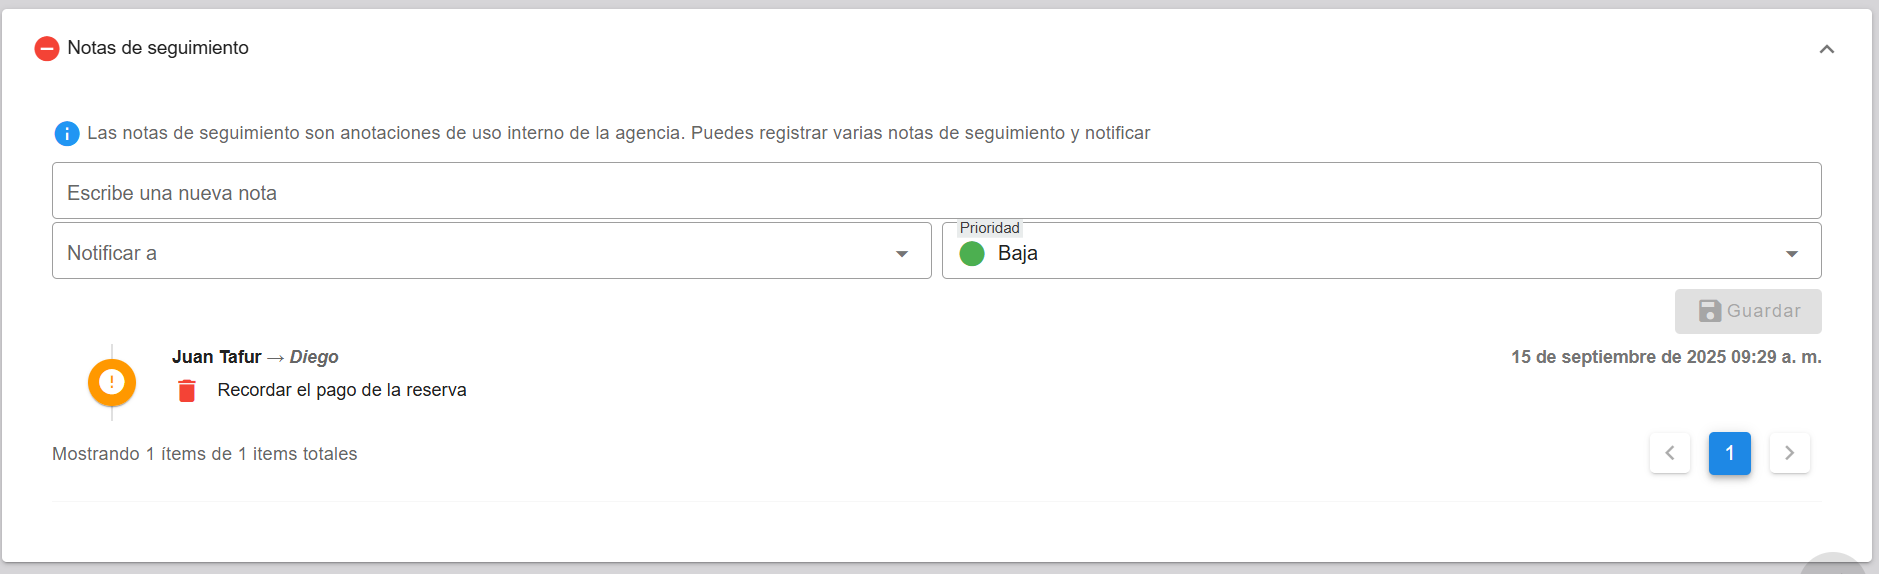Click the Mostrando 1 ítems totals text
This screenshot has width=1879, height=574.
(204, 454)
